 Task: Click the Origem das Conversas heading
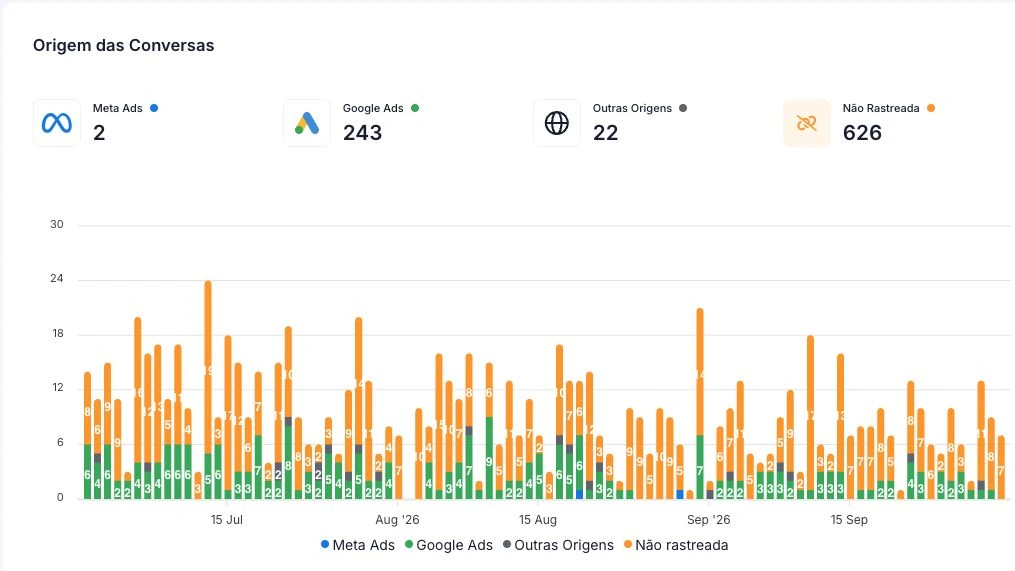pos(124,45)
